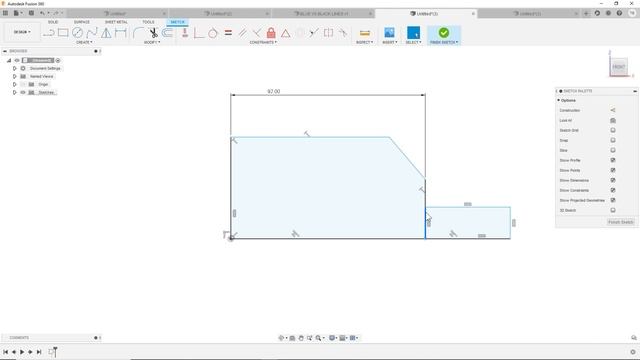Open the Modify dropdown menu
Viewport: 640px width, 360px height.
(x=152, y=42)
